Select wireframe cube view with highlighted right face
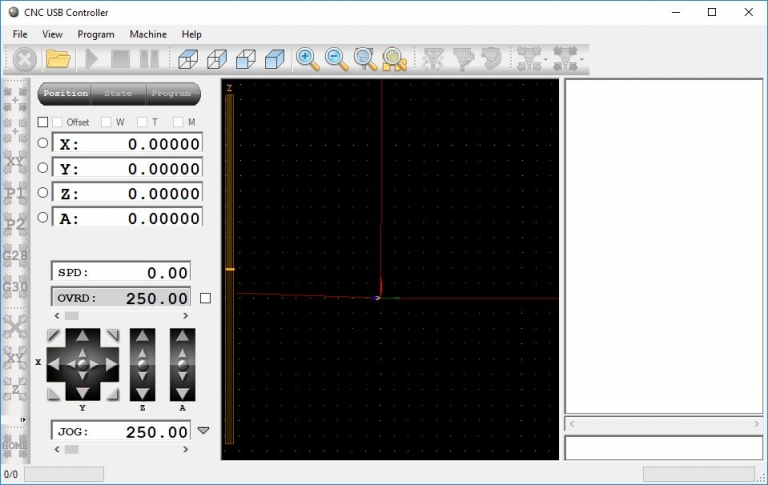 217,59
